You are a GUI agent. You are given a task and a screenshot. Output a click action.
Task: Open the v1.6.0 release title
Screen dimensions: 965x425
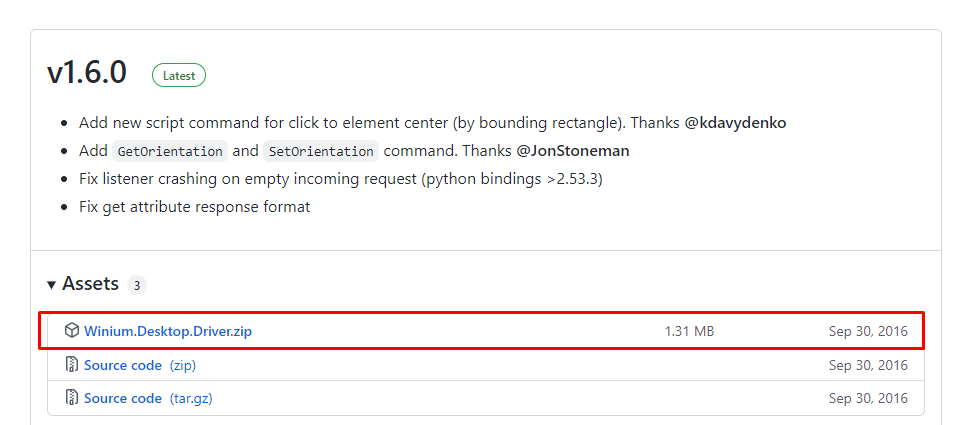pyautogui.click(x=87, y=73)
